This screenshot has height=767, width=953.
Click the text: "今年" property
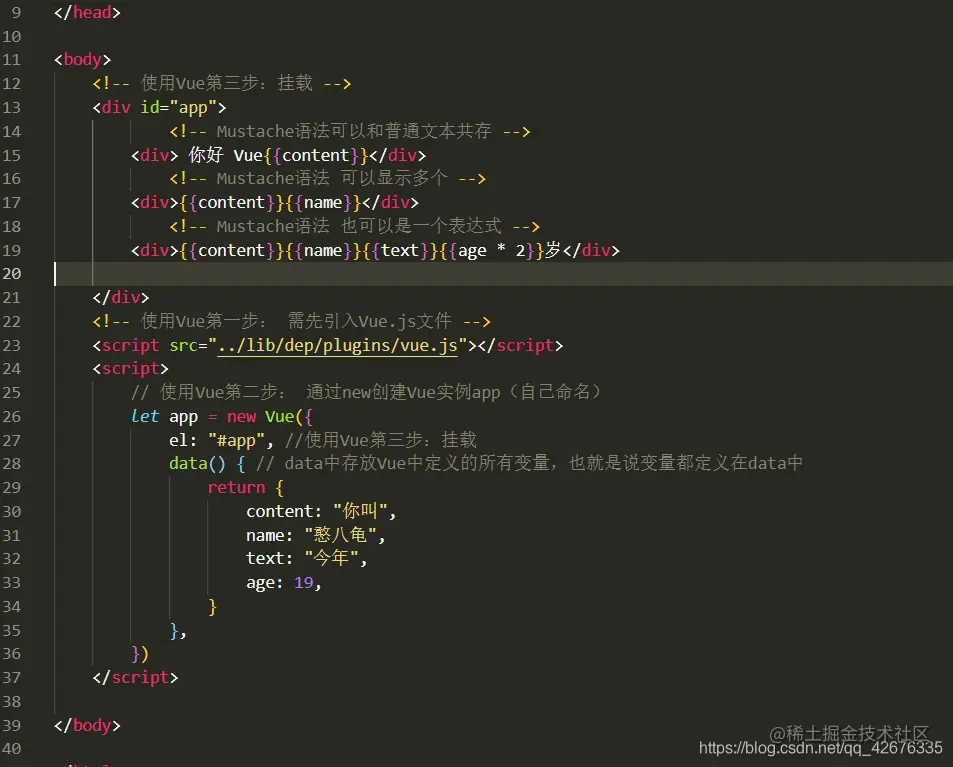306,559
